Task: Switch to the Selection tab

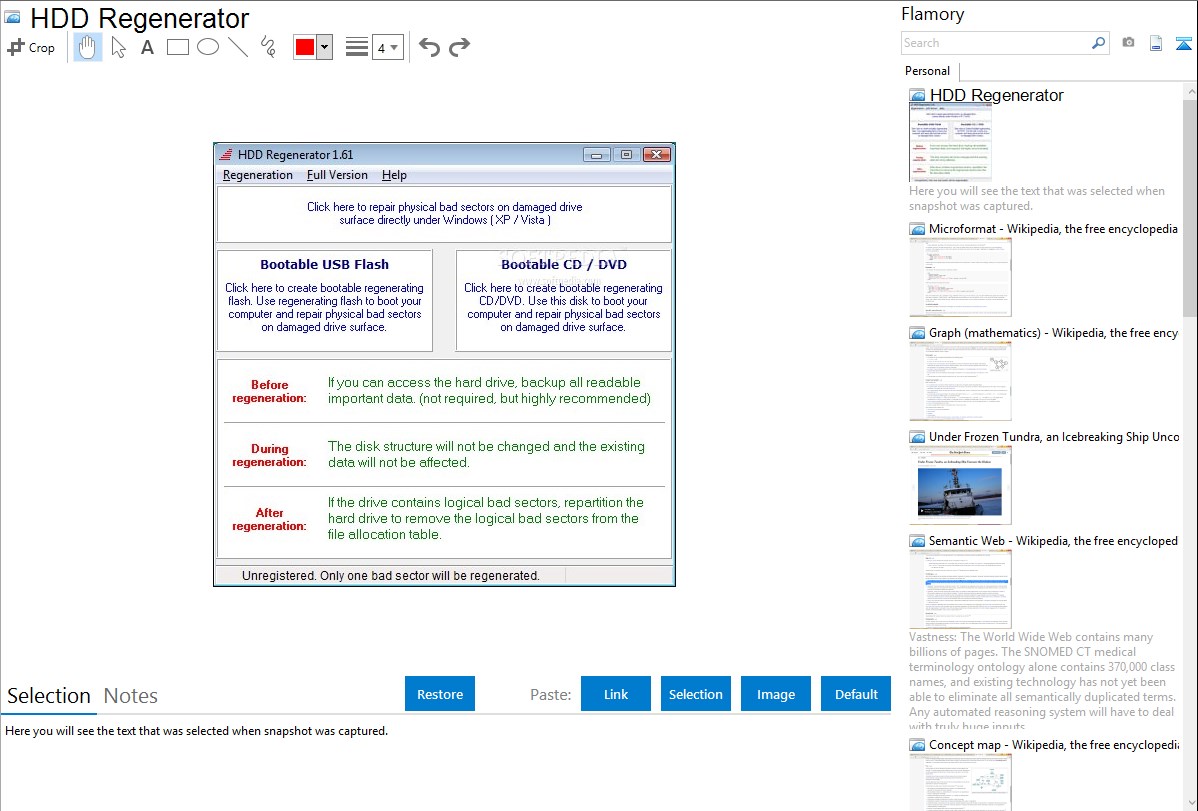Action: [x=49, y=696]
